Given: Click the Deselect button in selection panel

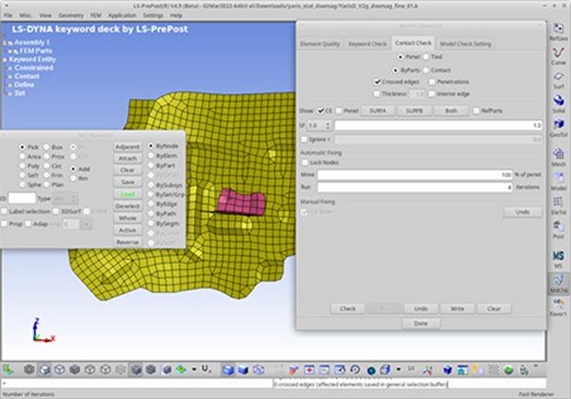Looking at the screenshot, I should click(127, 206).
